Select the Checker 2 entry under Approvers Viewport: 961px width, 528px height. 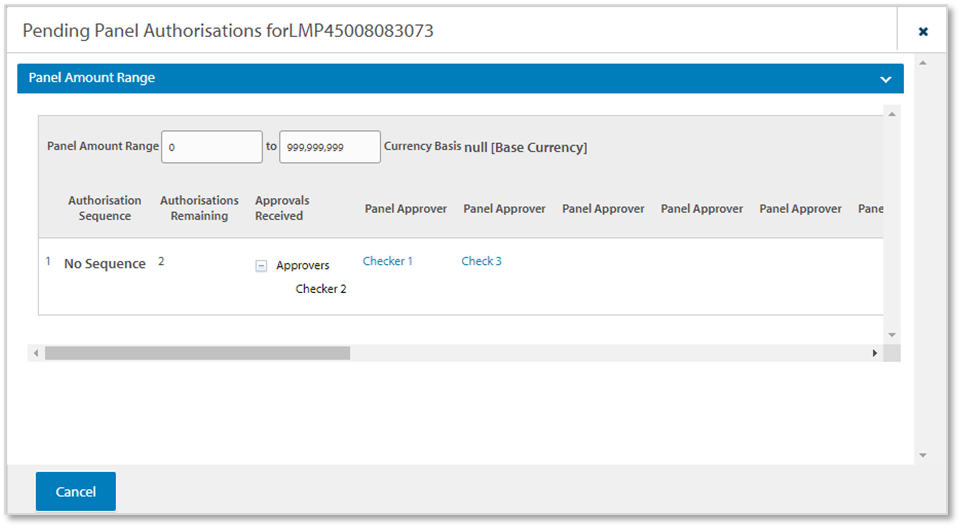(321, 289)
